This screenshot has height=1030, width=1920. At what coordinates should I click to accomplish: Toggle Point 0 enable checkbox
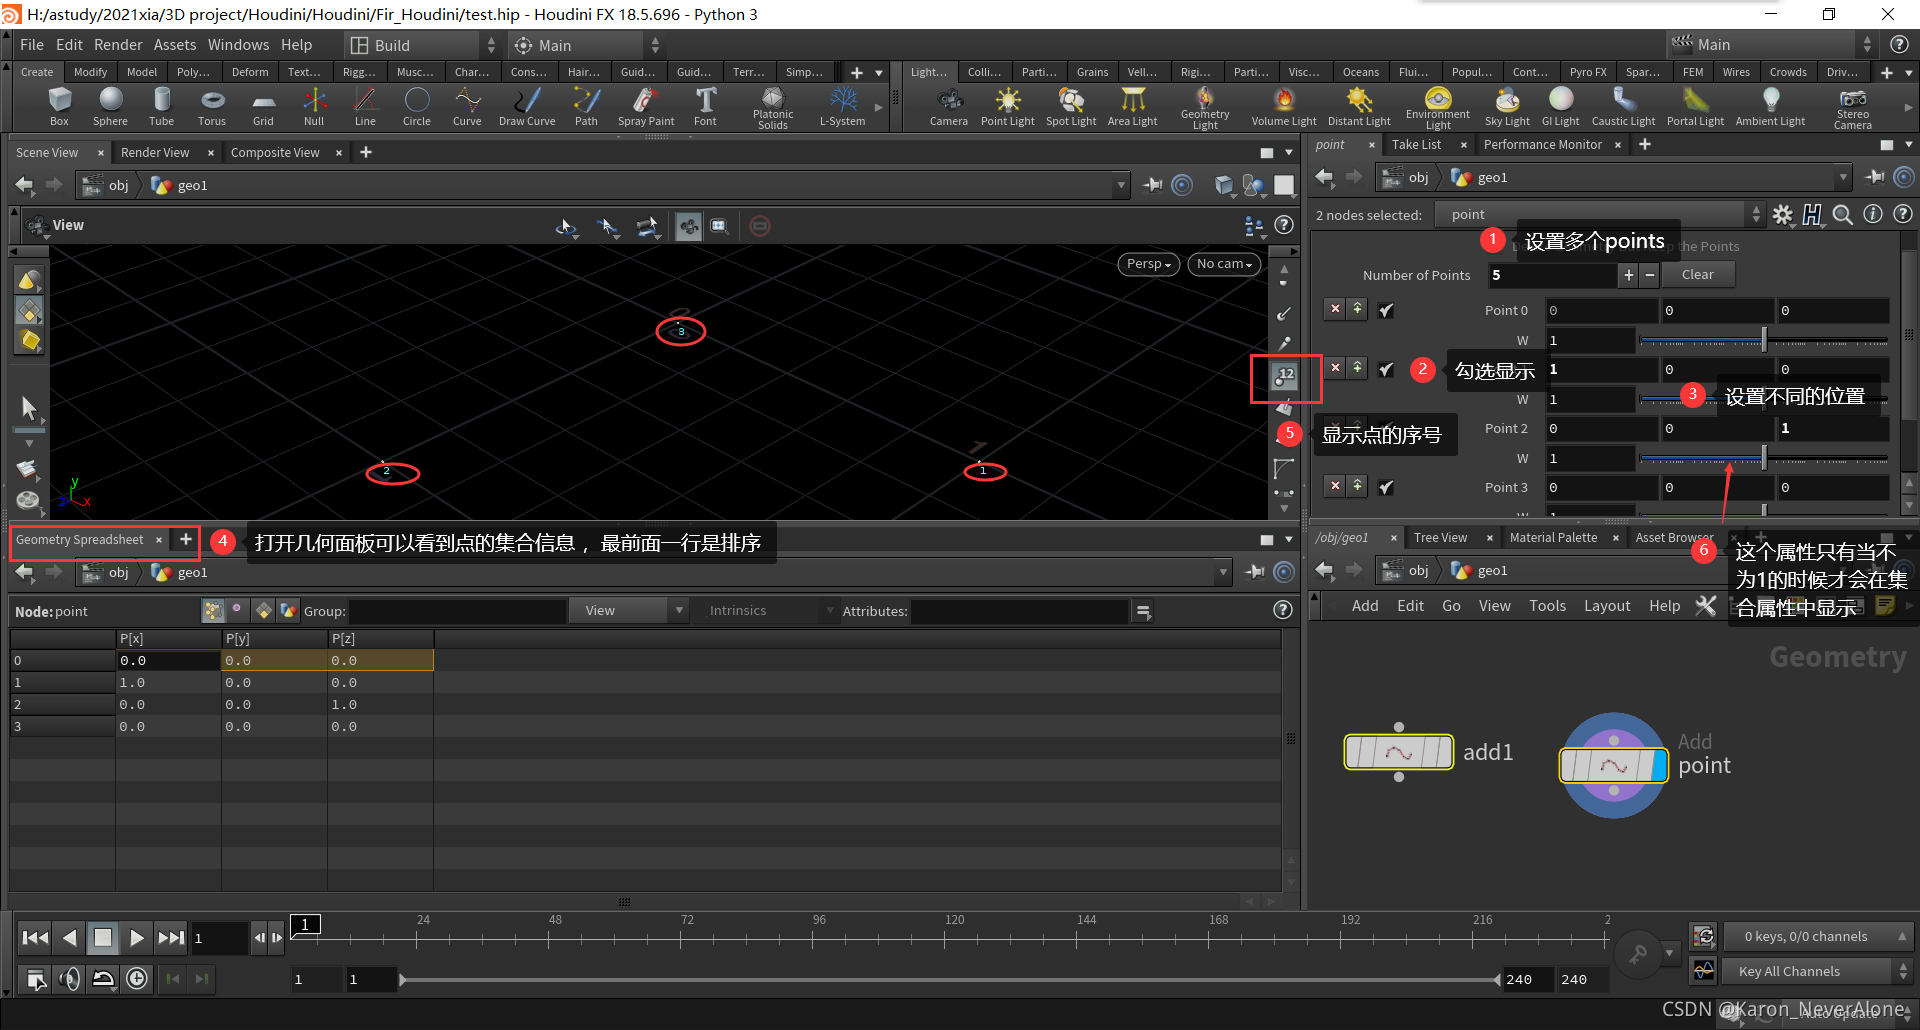1386,310
